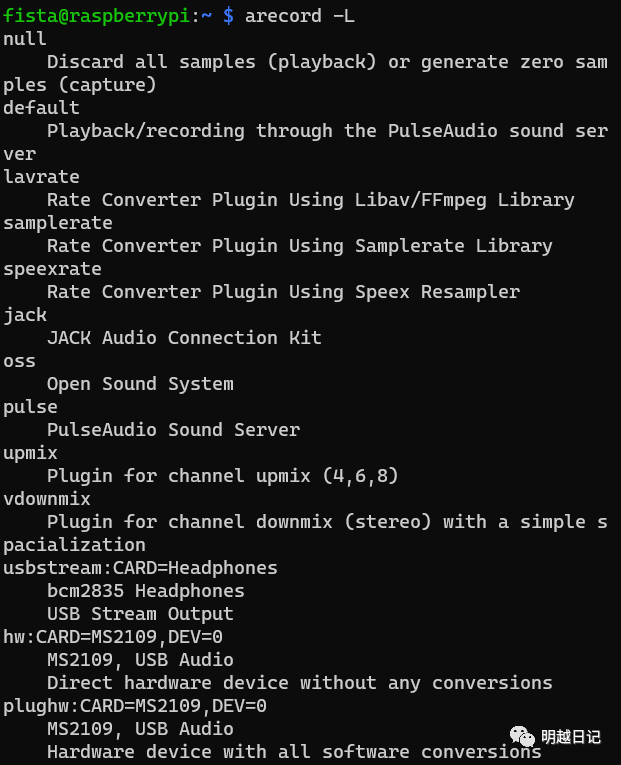The image size is (621, 765).
Task: Click the 'pulse' device name
Action: point(30,406)
